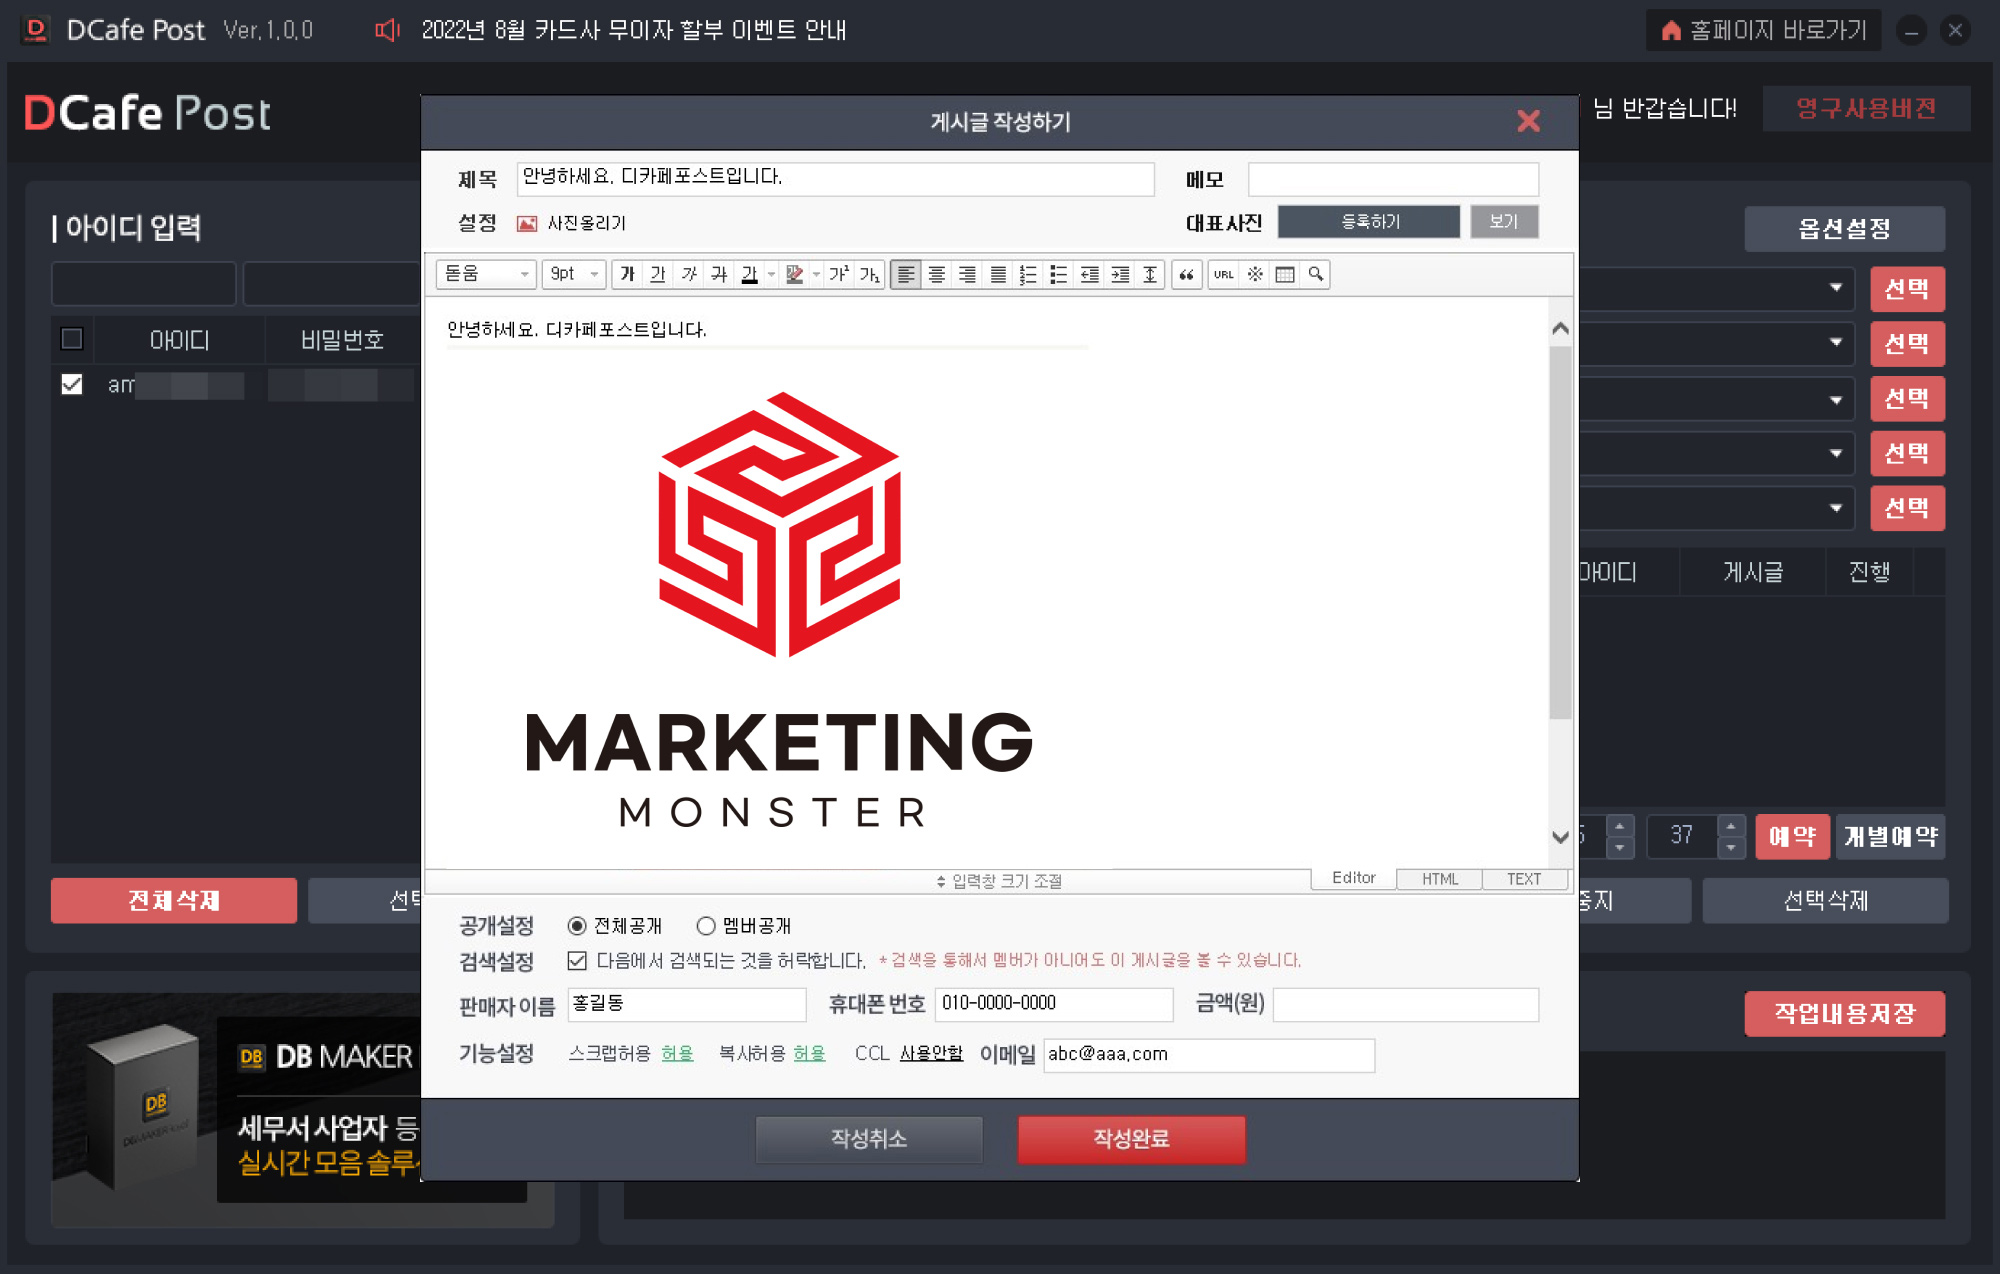
Task: Toggle 스크랩허용 허용 setting
Action: click(677, 1054)
